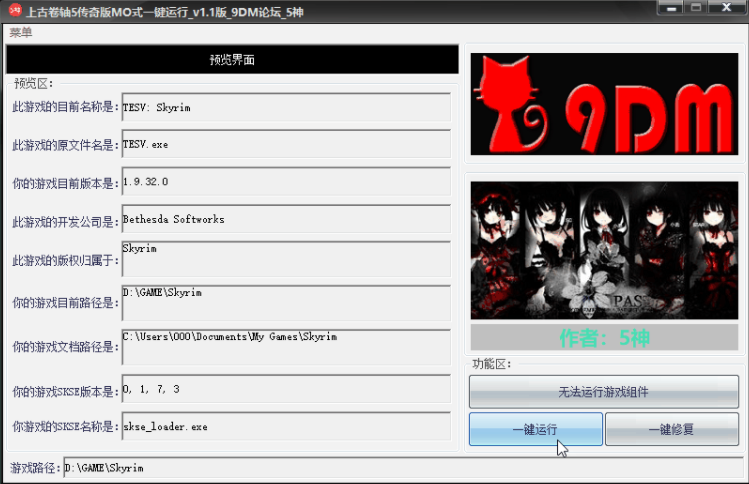Click the label 你游戏的SKSE名称是
This screenshot has height=484, width=749.
click(x=65, y=426)
